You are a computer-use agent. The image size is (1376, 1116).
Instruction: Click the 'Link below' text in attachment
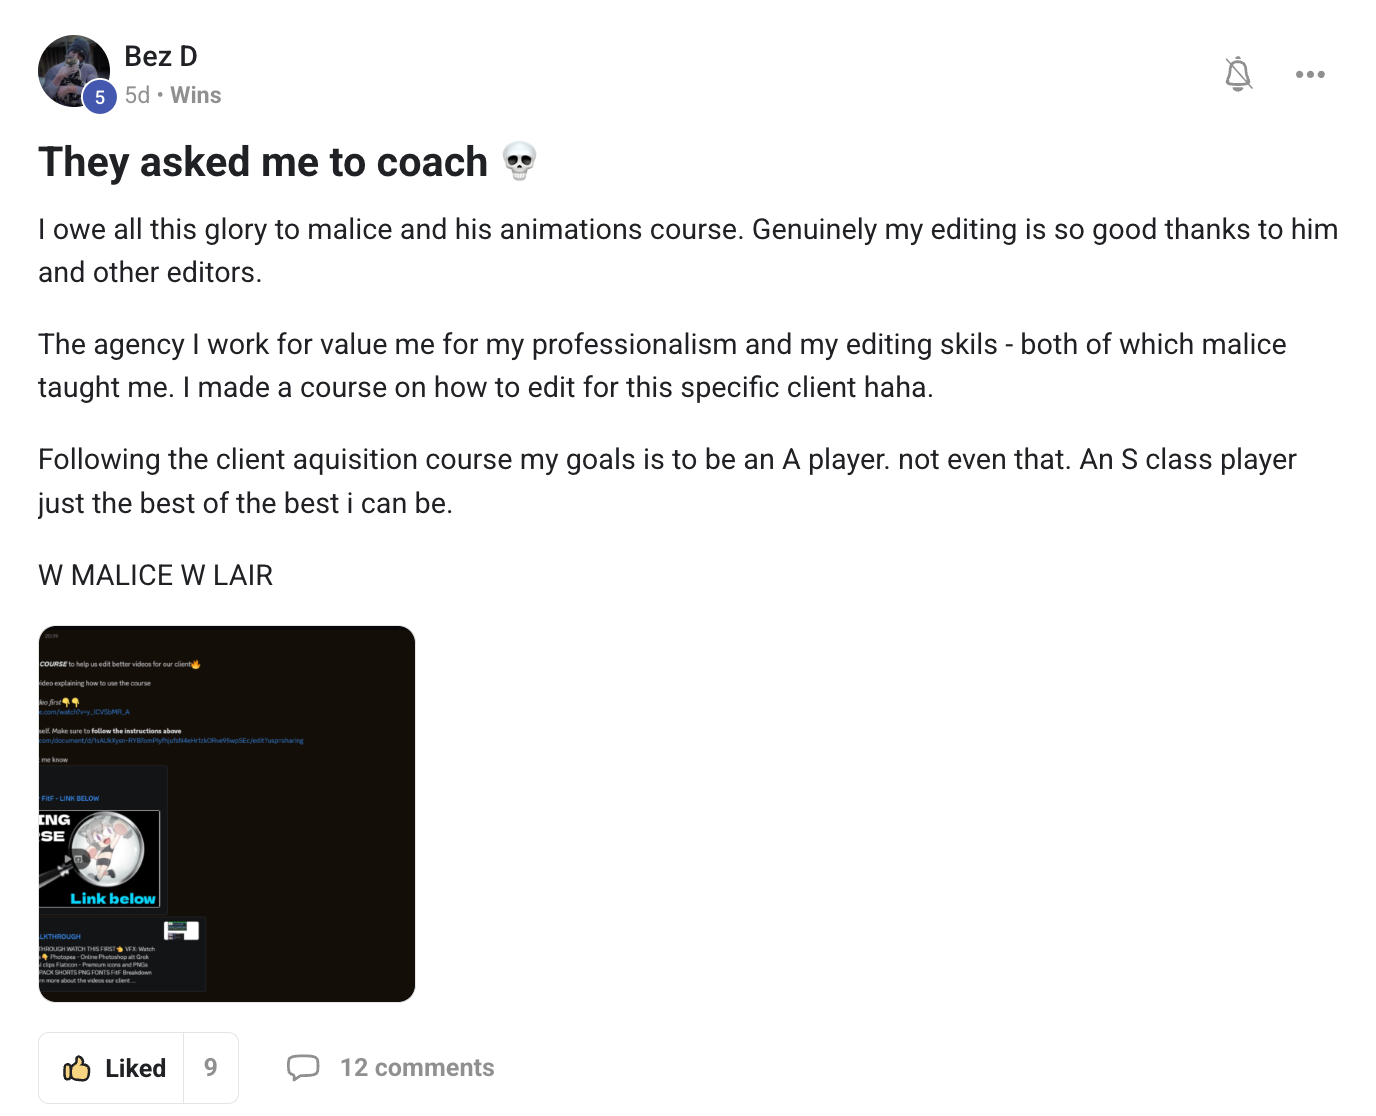113,899
